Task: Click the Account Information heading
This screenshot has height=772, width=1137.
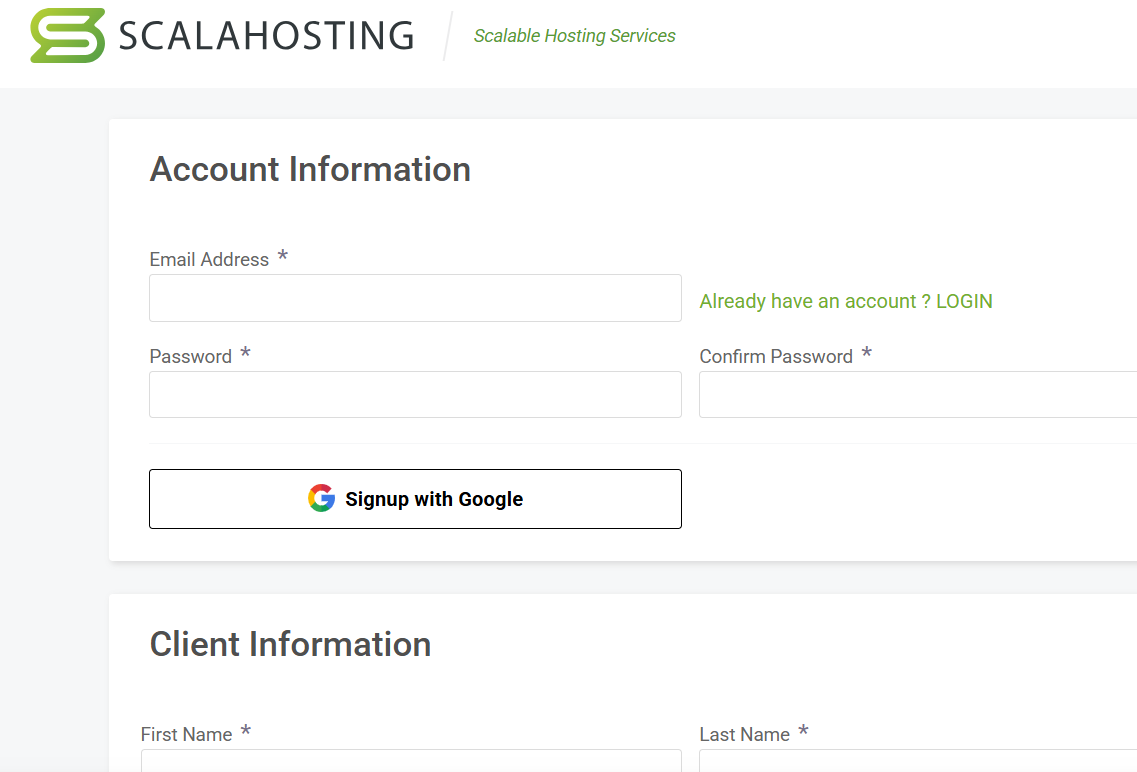Action: 310,170
